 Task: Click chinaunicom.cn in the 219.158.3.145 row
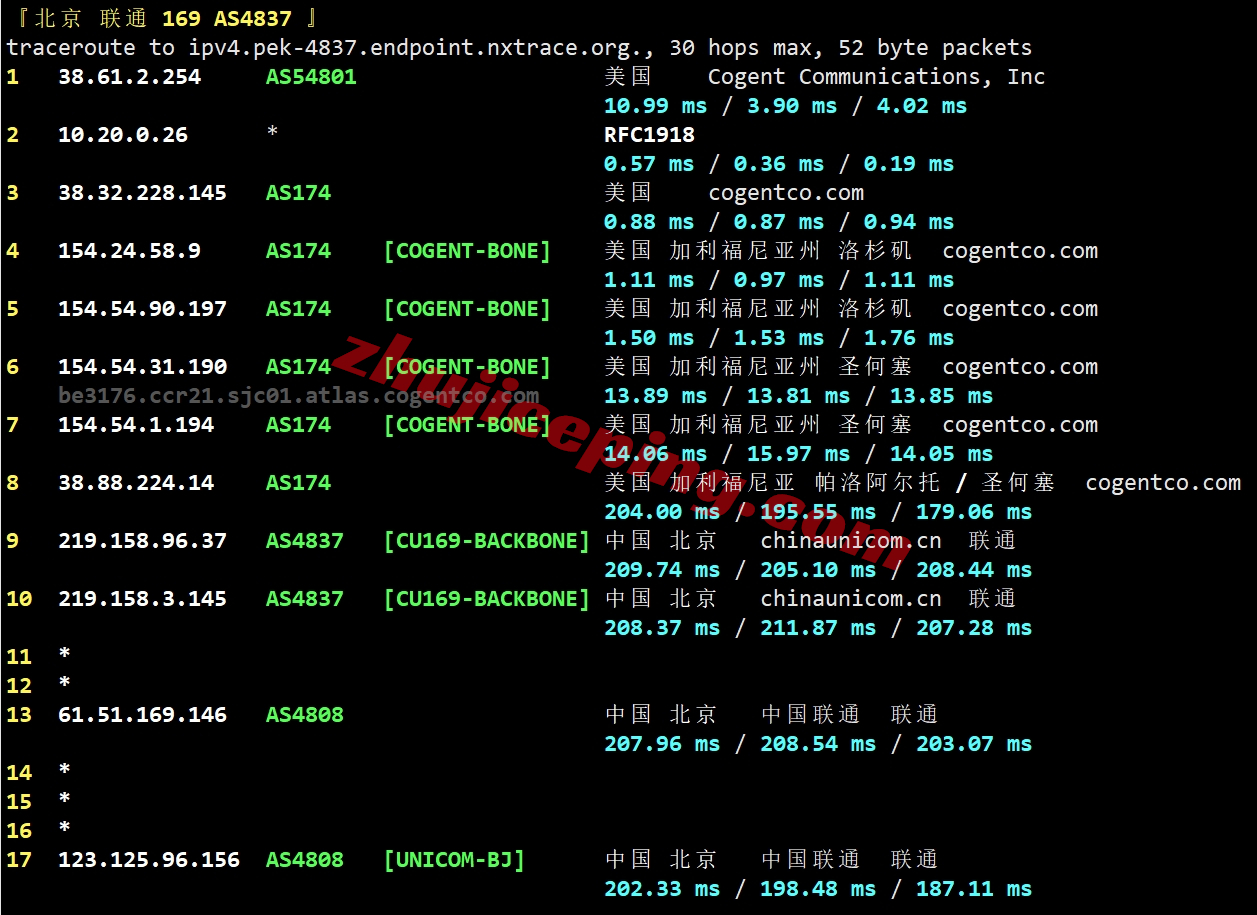click(851, 599)
